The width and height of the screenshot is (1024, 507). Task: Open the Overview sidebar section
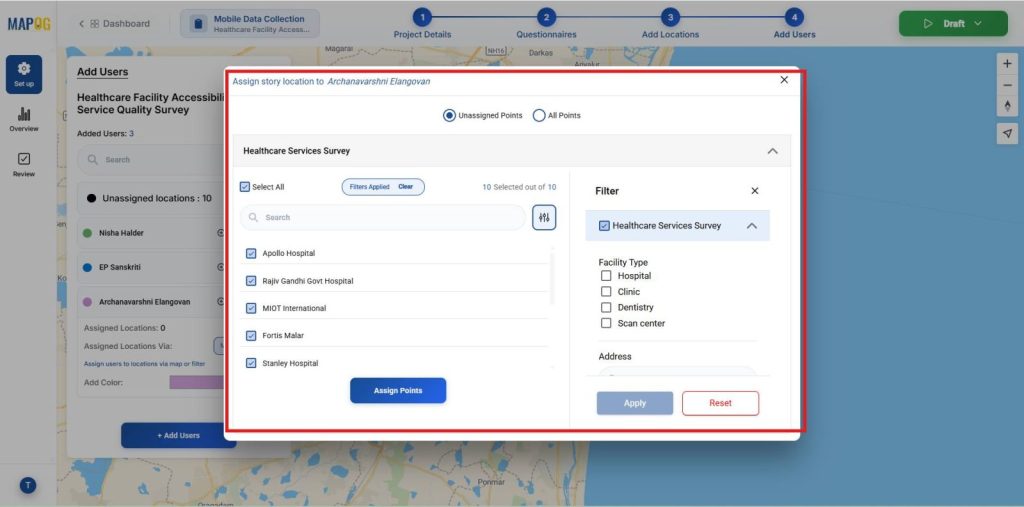[24, 120]
